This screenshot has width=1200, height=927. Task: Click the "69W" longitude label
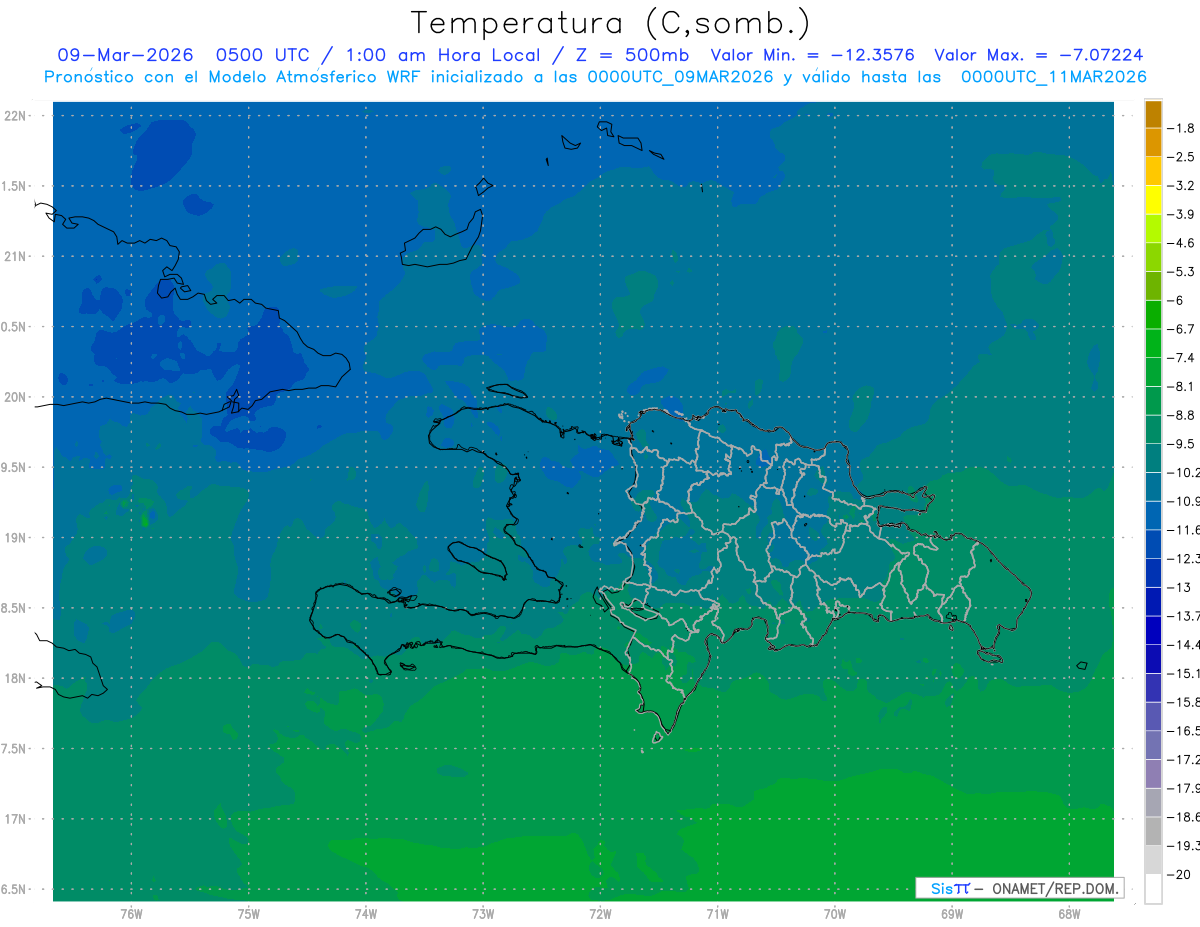pos(952,914)
